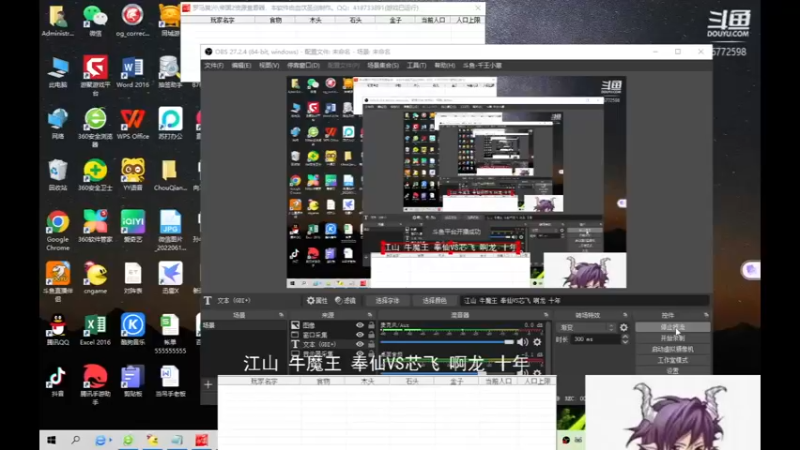Move the mic/Aux volume slider
Viewport: 800px width, 450px height.
tap(509, 342)
